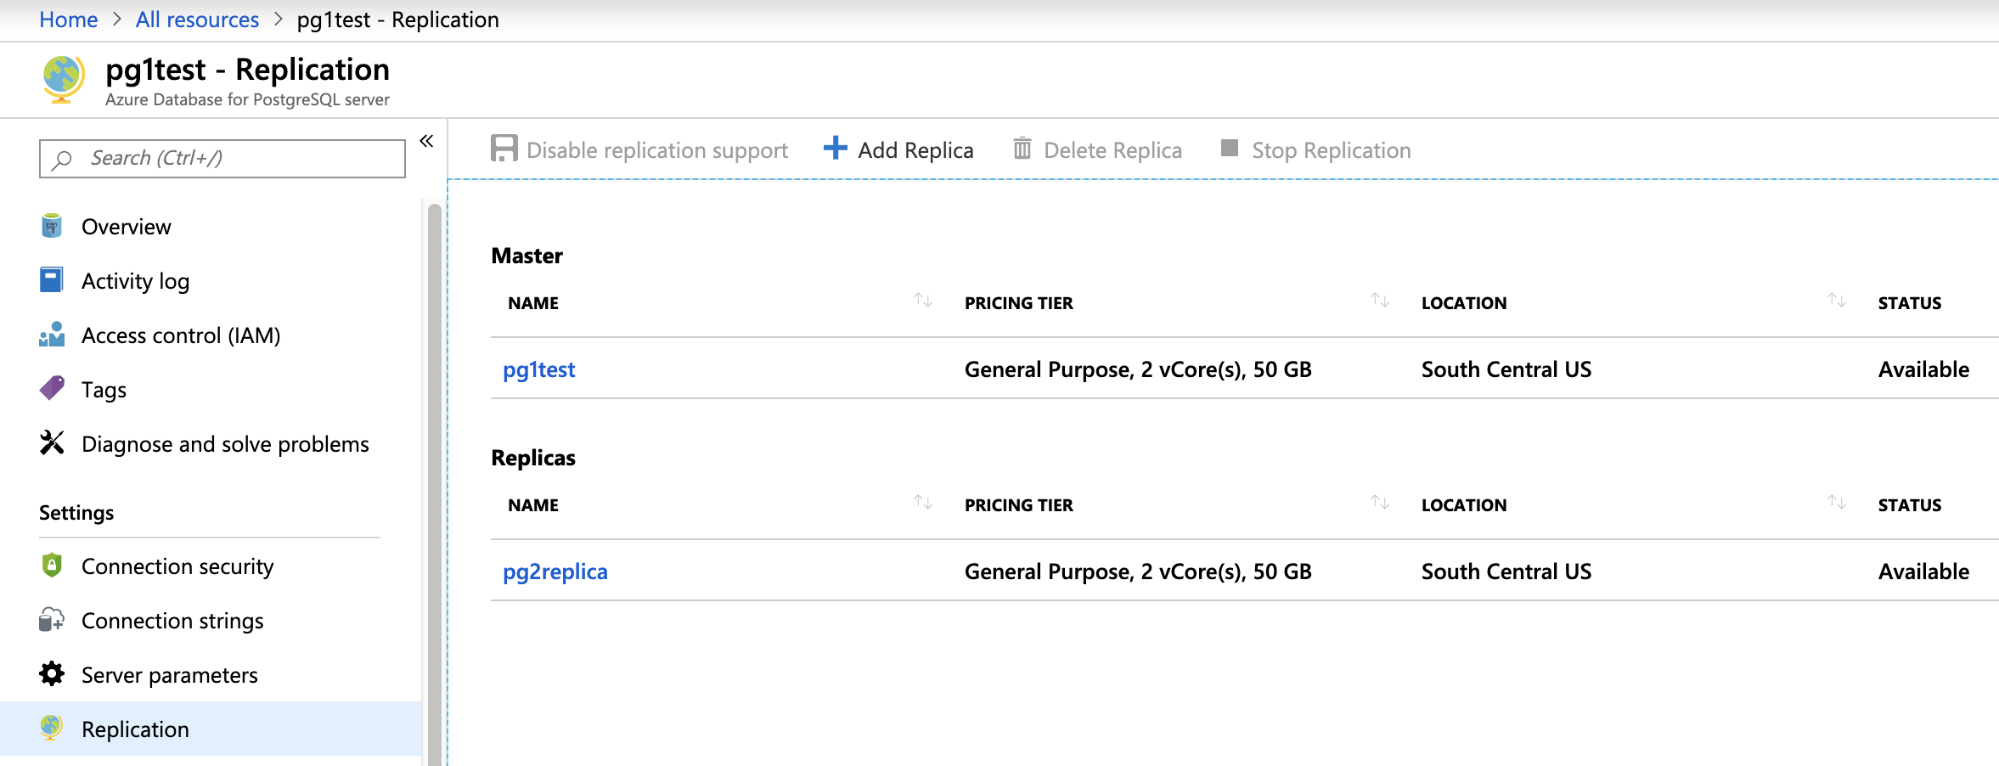The width and height of the screenshot is (1999, 766).
Task: Click the Connection strings icon
Action: coord(52,620)
